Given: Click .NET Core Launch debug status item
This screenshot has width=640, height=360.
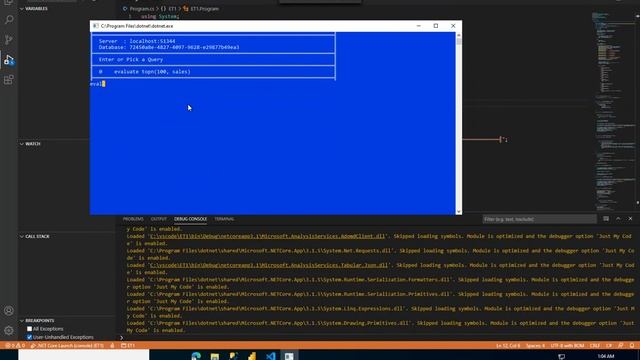Looking at the screenshot, I should click(67, 345).
